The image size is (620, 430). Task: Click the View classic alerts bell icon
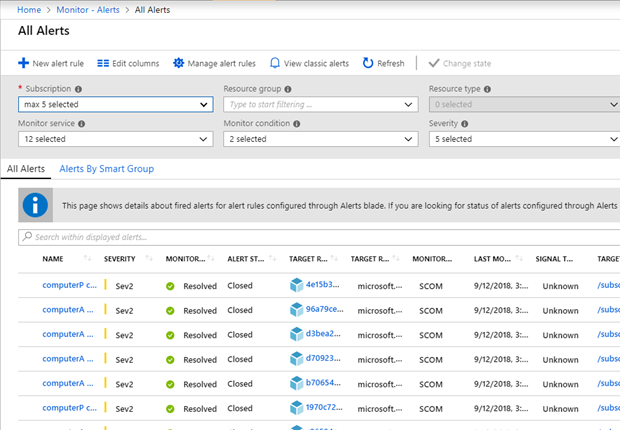pyautogui.click(x=275, y=63)
